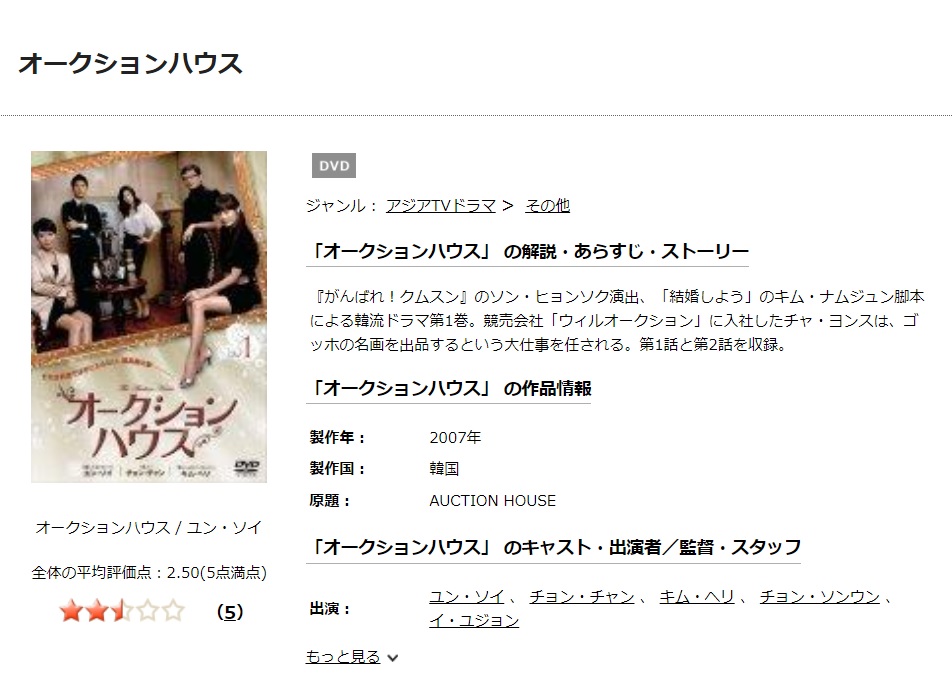This screenshot has width=952, height=688.
Task: Open the その他 genre link
Action: [x=547, y=206]
